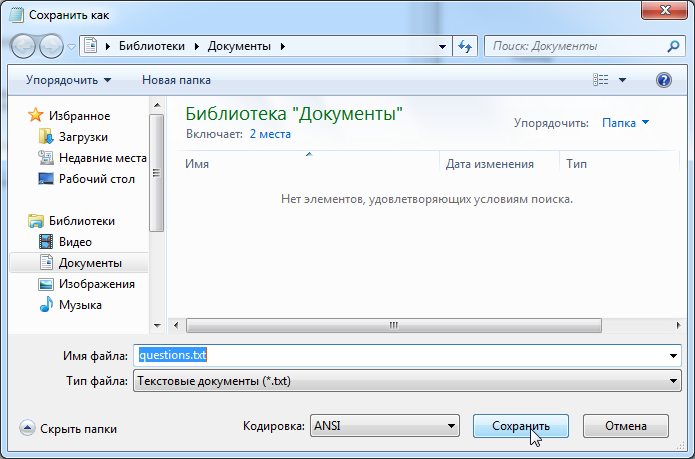Open the Упорядочить dropdown menu

point(69,80)
